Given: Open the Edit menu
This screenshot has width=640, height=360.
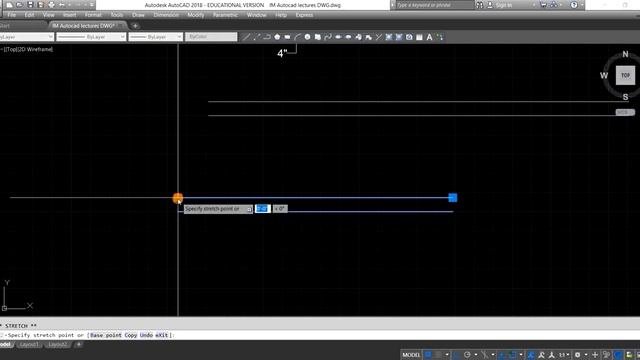Looking at the screenshot, I should [x=29, y=15].
